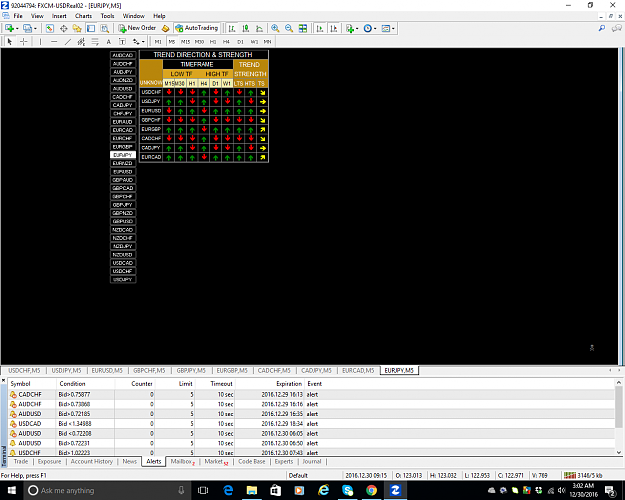Open the Periods clock icon

(368, 28)
